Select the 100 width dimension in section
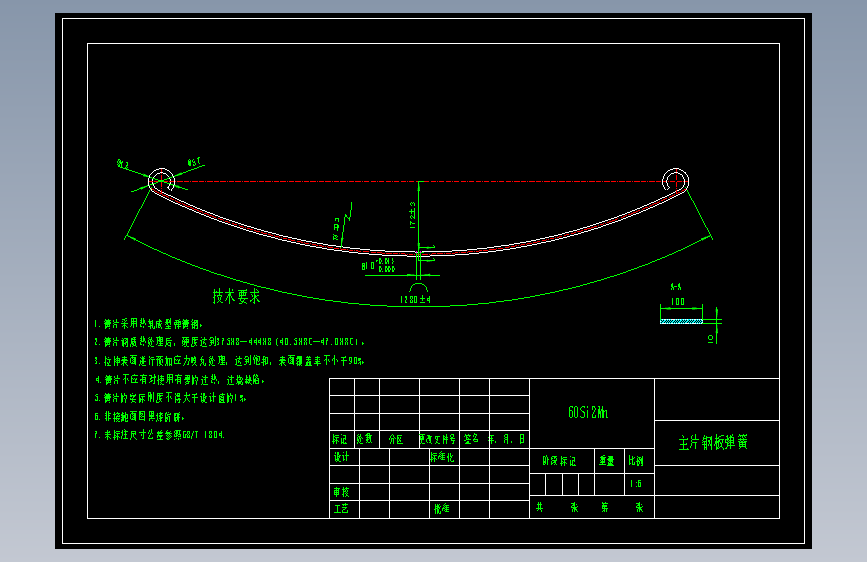Image resolution: width=867 pixels, height=562 pixels. click(677, 301)
